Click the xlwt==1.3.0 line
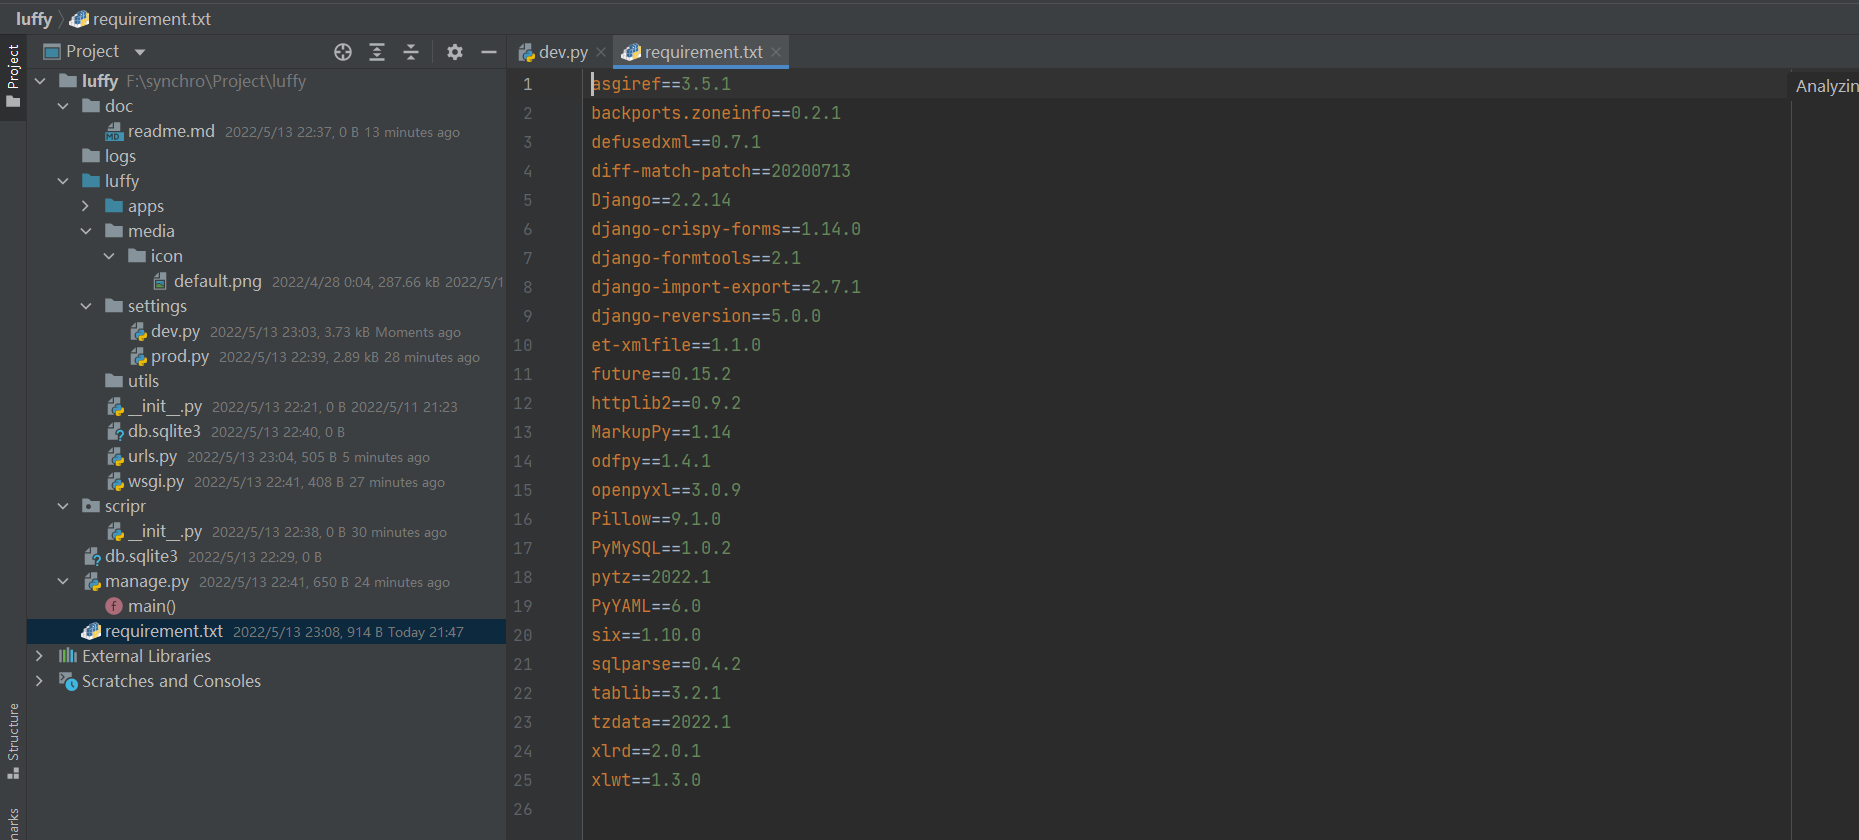Viewport: 1859px width, 840px height. 646,780
